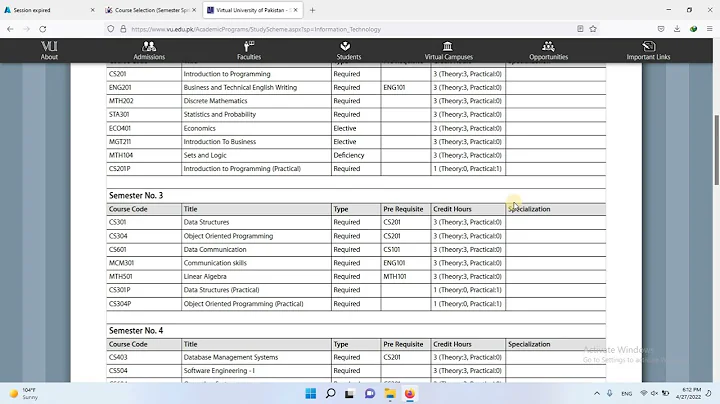Close the Session expired tab
Screen dimensions: 720x404
[92, 10]
